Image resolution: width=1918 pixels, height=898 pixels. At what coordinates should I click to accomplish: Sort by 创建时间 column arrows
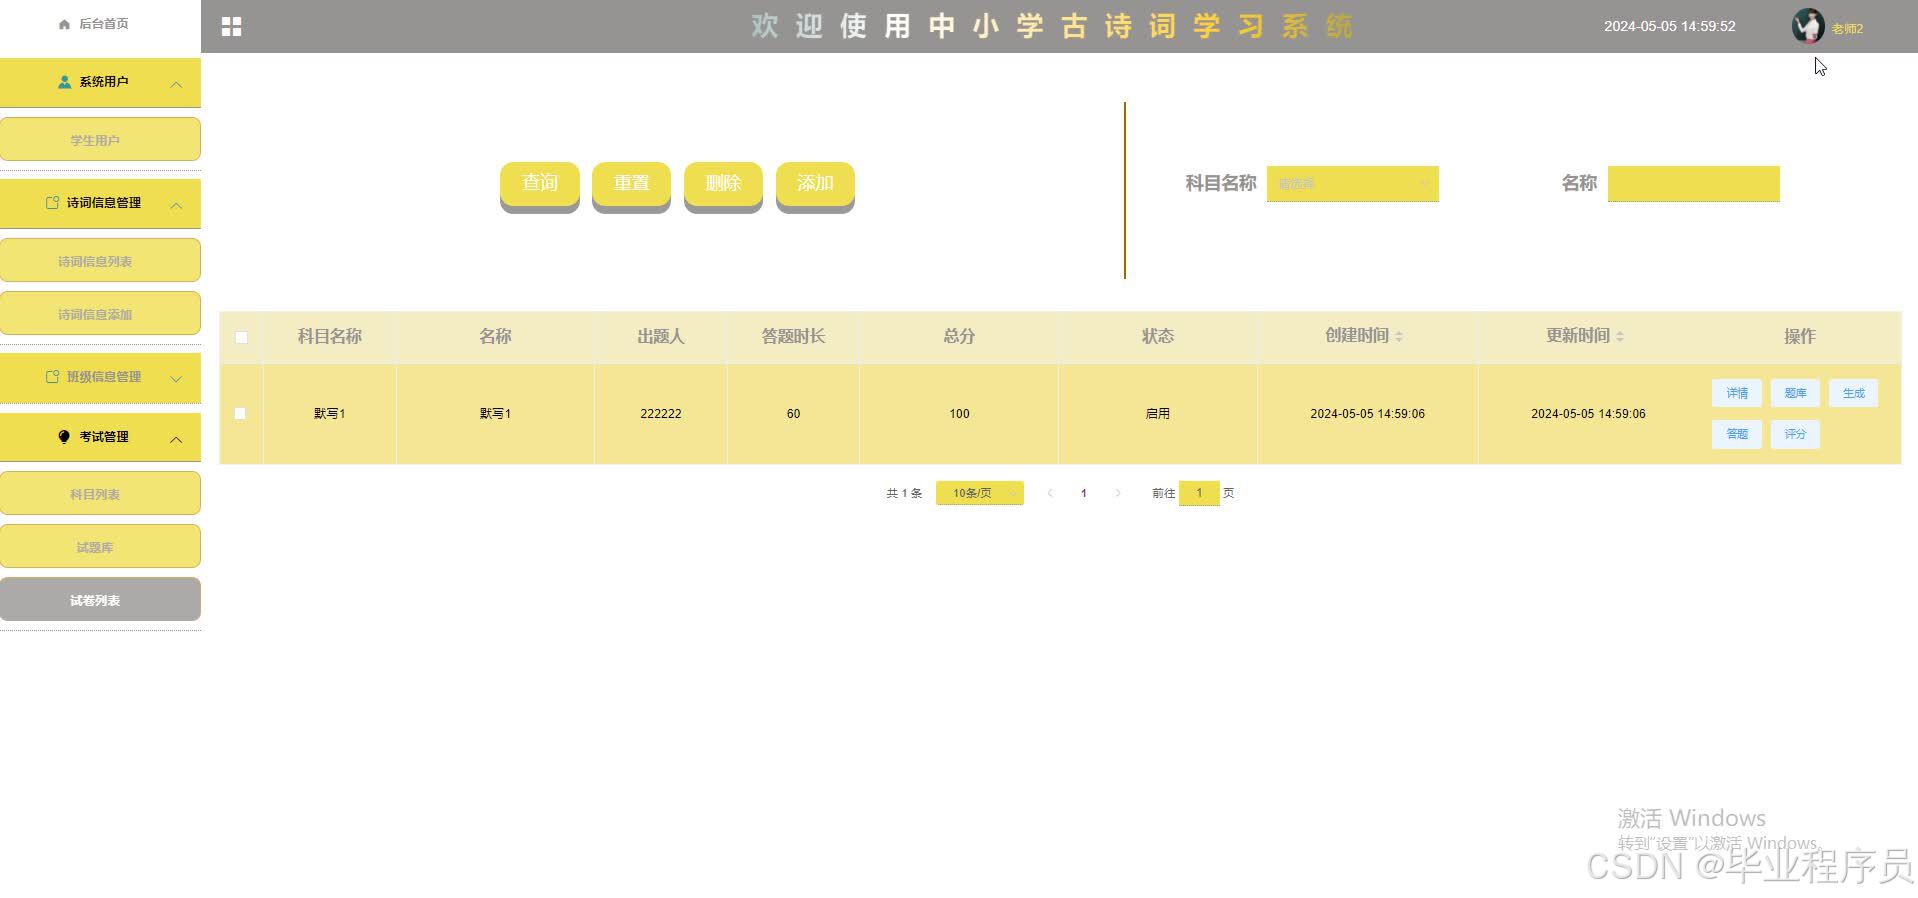[x=1399, y=337]
